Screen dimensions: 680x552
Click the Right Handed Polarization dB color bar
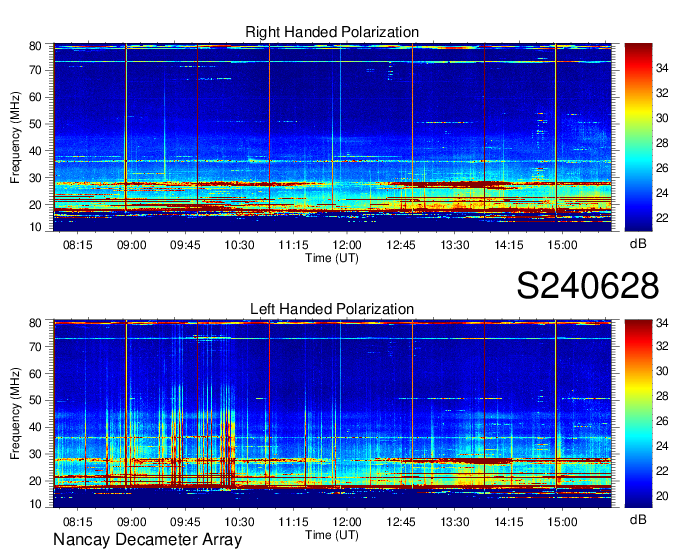pos(638,137)
